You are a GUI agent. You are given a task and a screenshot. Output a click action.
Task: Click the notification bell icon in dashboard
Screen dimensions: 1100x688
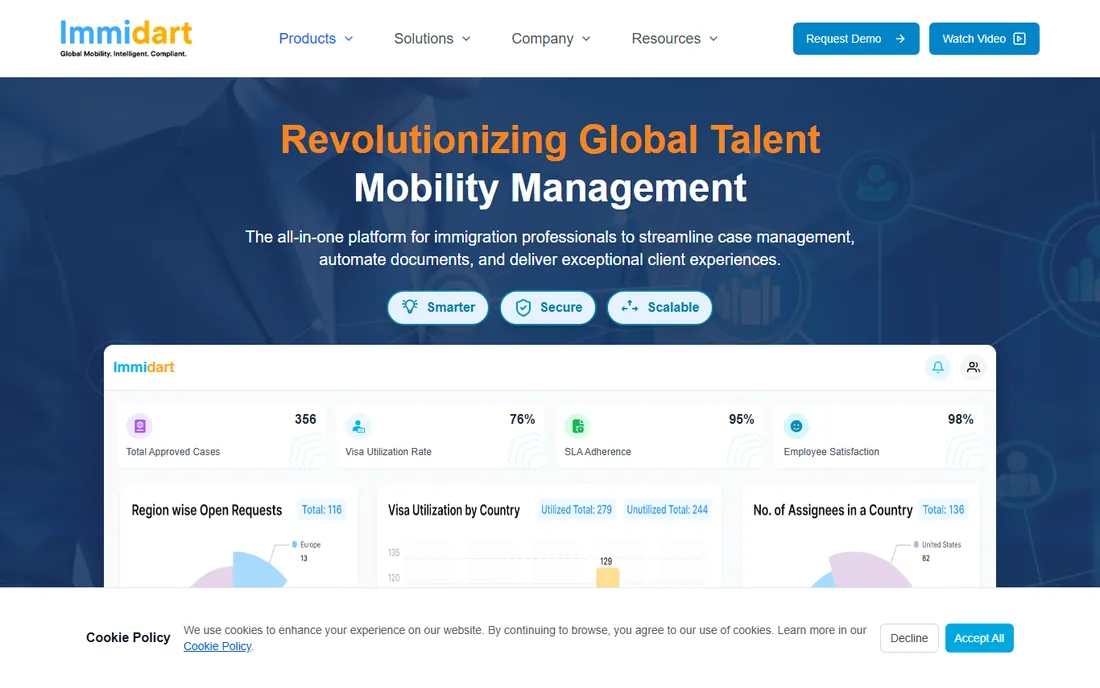point(938,367)
